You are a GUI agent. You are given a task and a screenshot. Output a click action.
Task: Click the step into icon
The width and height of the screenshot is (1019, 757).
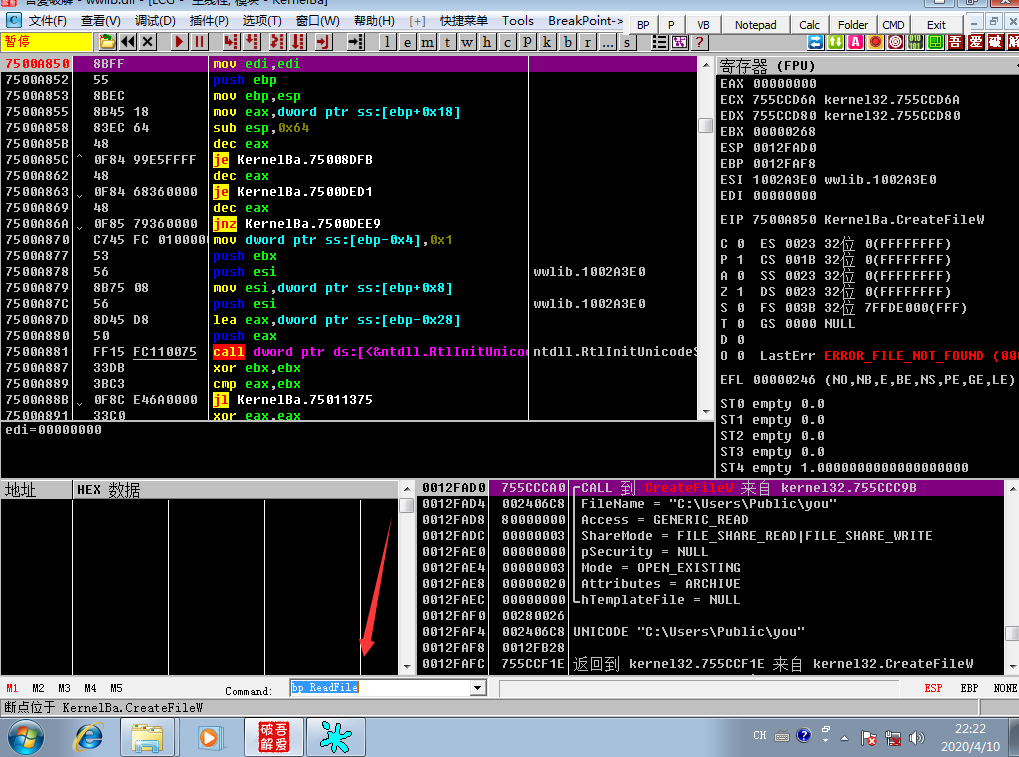click(x=231, y=42)
